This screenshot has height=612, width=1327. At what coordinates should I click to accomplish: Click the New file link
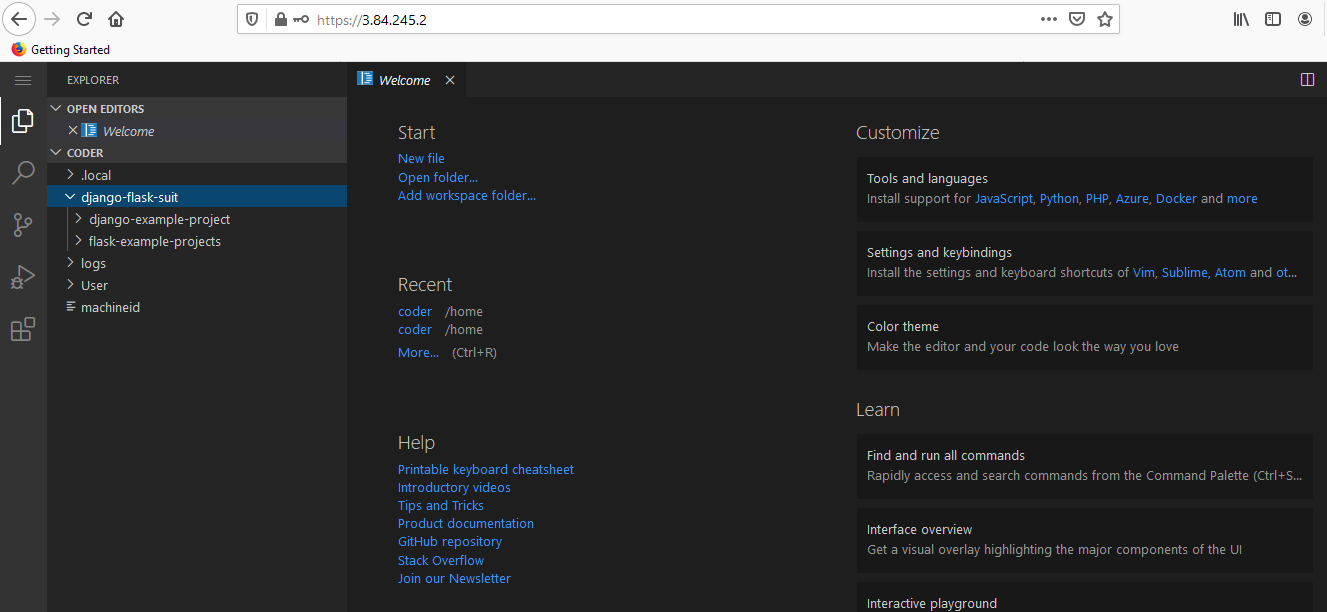[421, 158]
